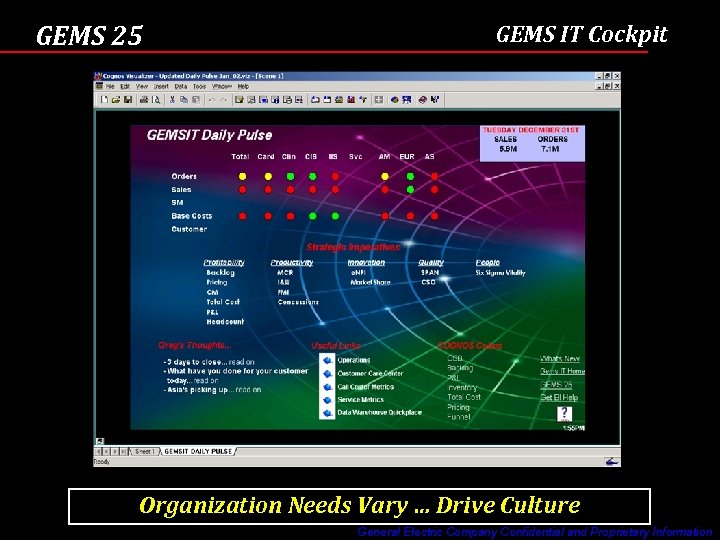This screenshot has height=540, width=720.
Task: Open the What's New link
Action: click(560, 359)
